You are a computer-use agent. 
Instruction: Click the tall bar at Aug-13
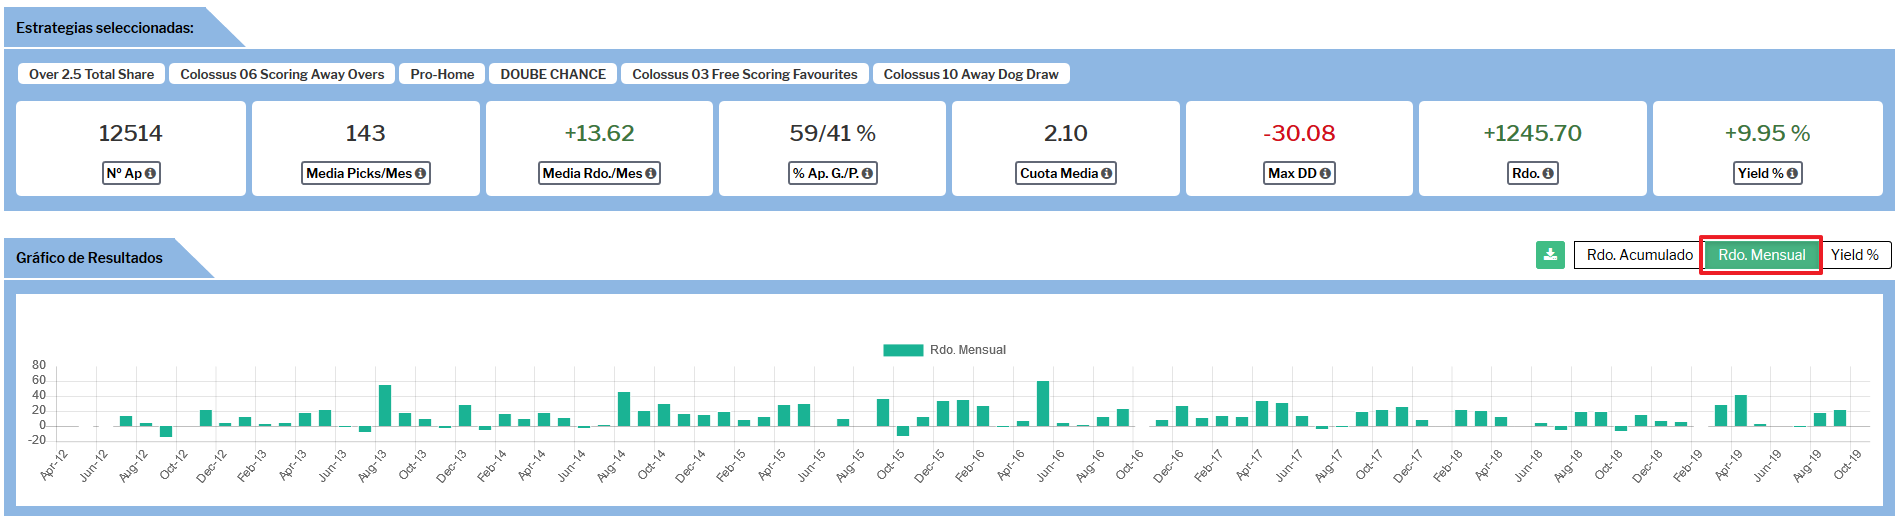pyautogui.click(x=385, y=405)
